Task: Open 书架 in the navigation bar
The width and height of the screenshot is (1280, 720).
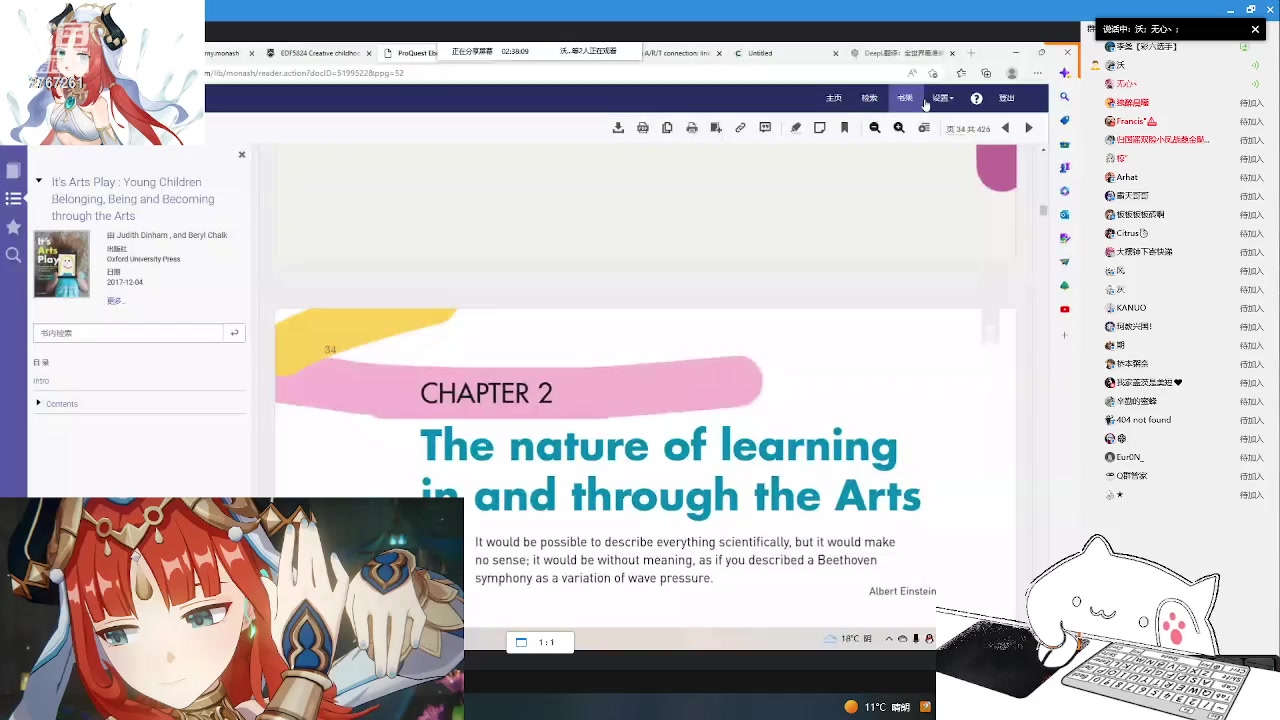Action: point(904,98)
